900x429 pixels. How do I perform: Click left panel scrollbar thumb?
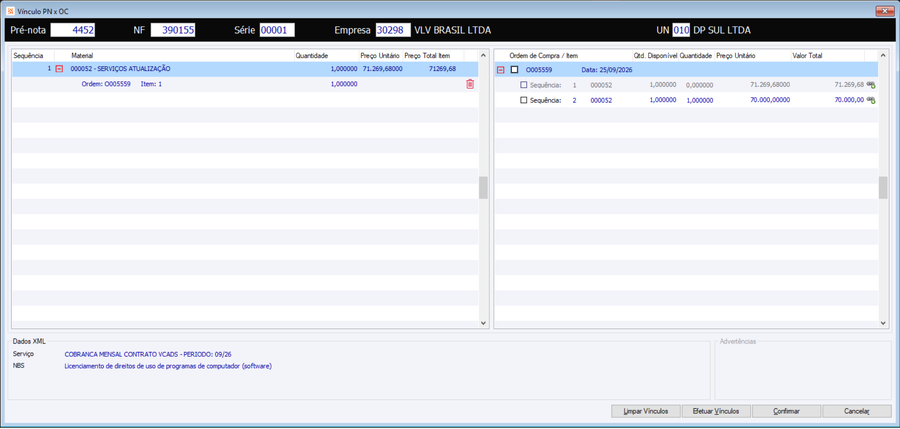[483, 187]
